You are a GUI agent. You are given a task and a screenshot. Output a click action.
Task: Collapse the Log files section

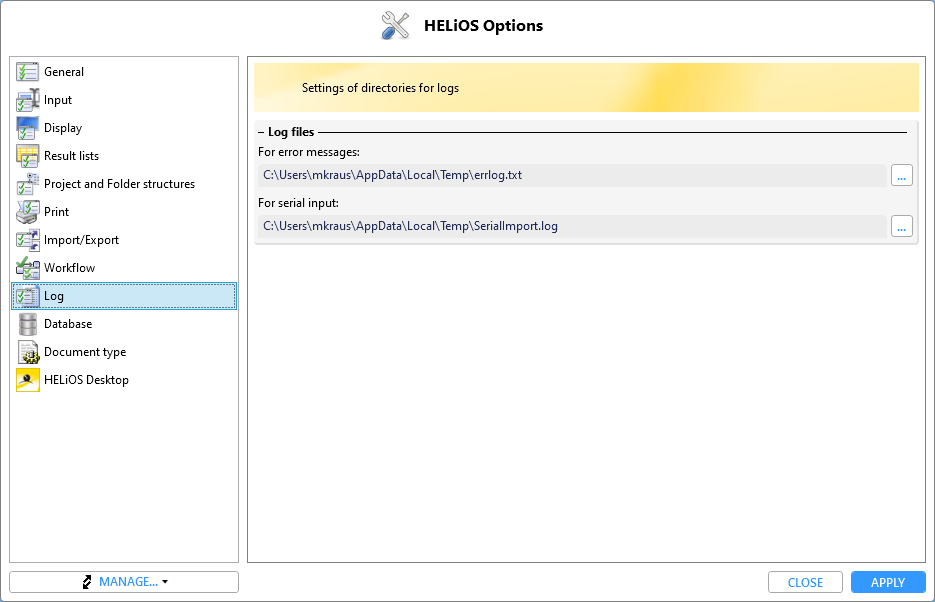[262, 132]
